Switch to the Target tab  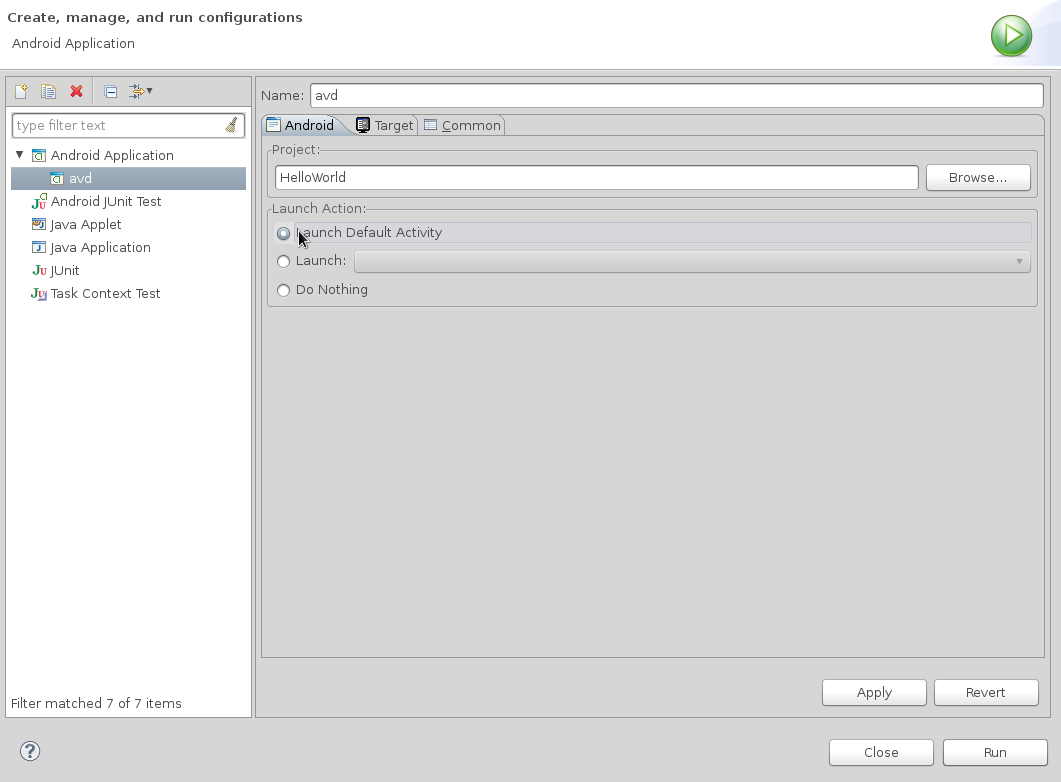(385, 125)
